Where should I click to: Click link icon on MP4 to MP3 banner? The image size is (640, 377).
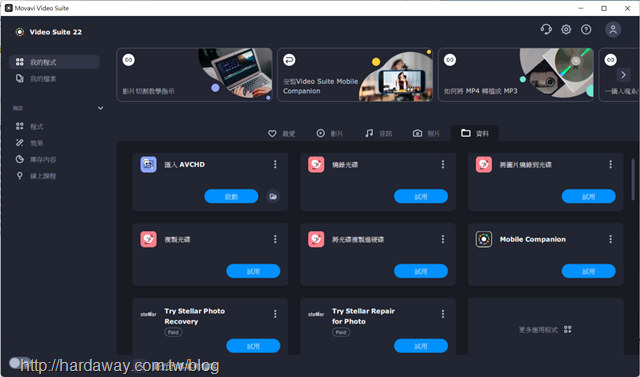coord(450,60)
